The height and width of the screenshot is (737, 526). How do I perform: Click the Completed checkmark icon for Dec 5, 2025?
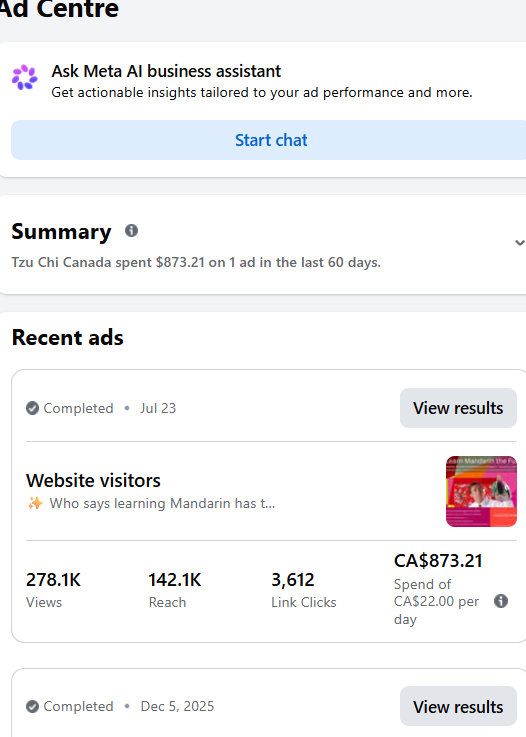click(x=32, y=706)
